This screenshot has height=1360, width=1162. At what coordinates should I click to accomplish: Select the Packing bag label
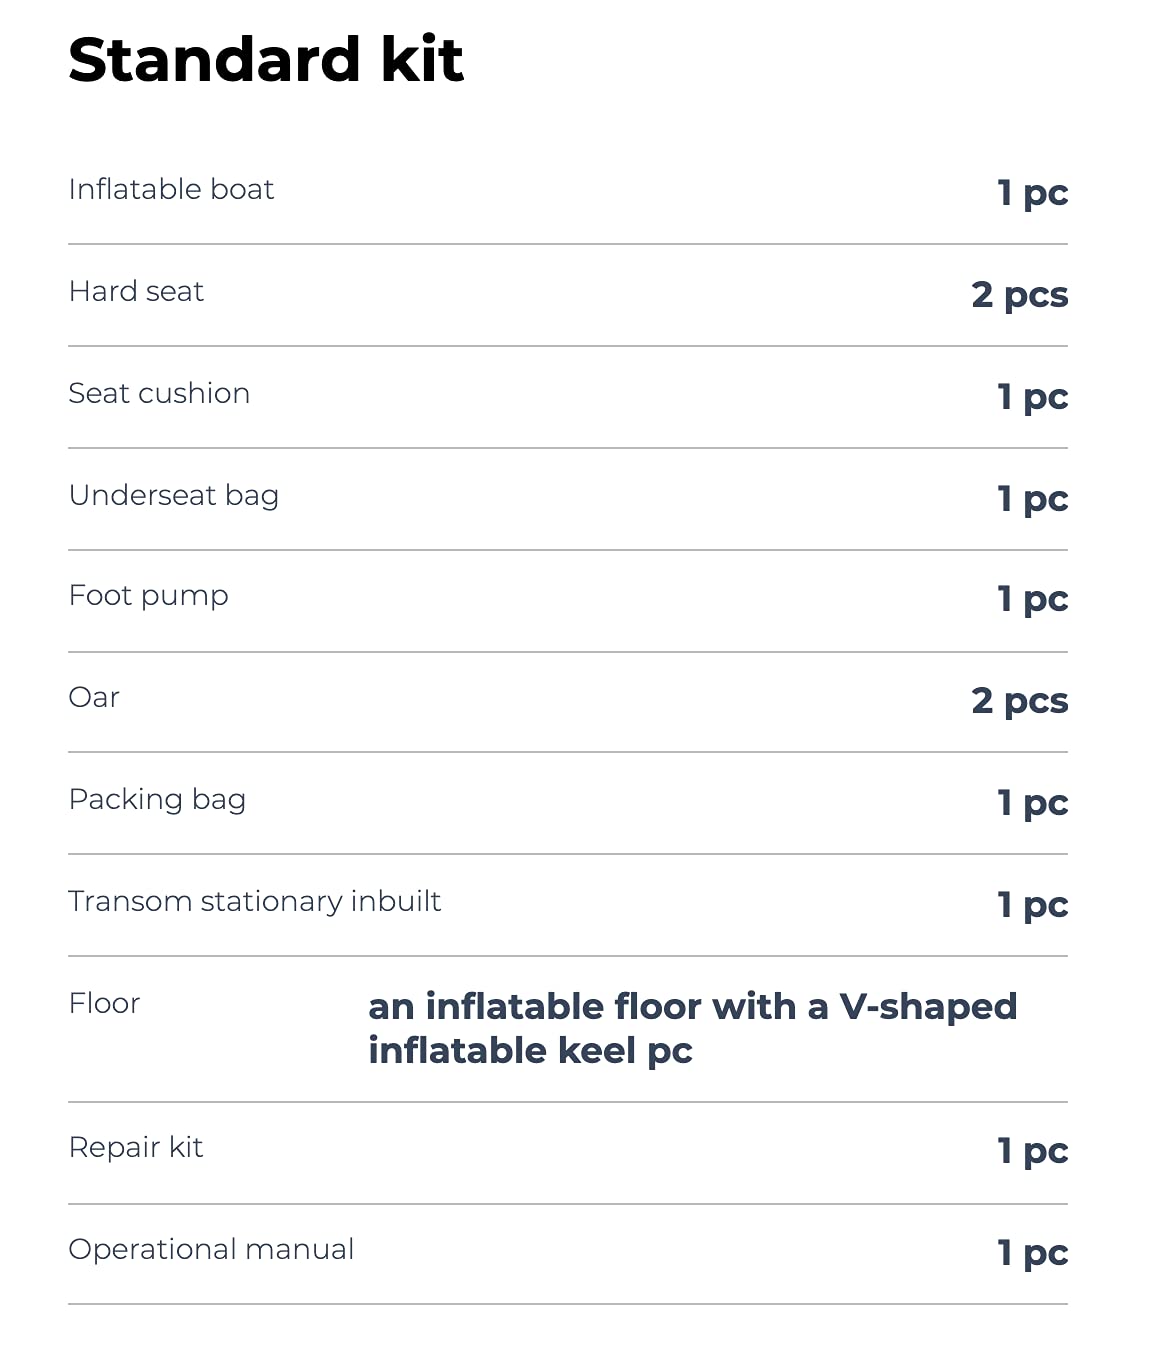pyautogui.click(x=157, y=800)
